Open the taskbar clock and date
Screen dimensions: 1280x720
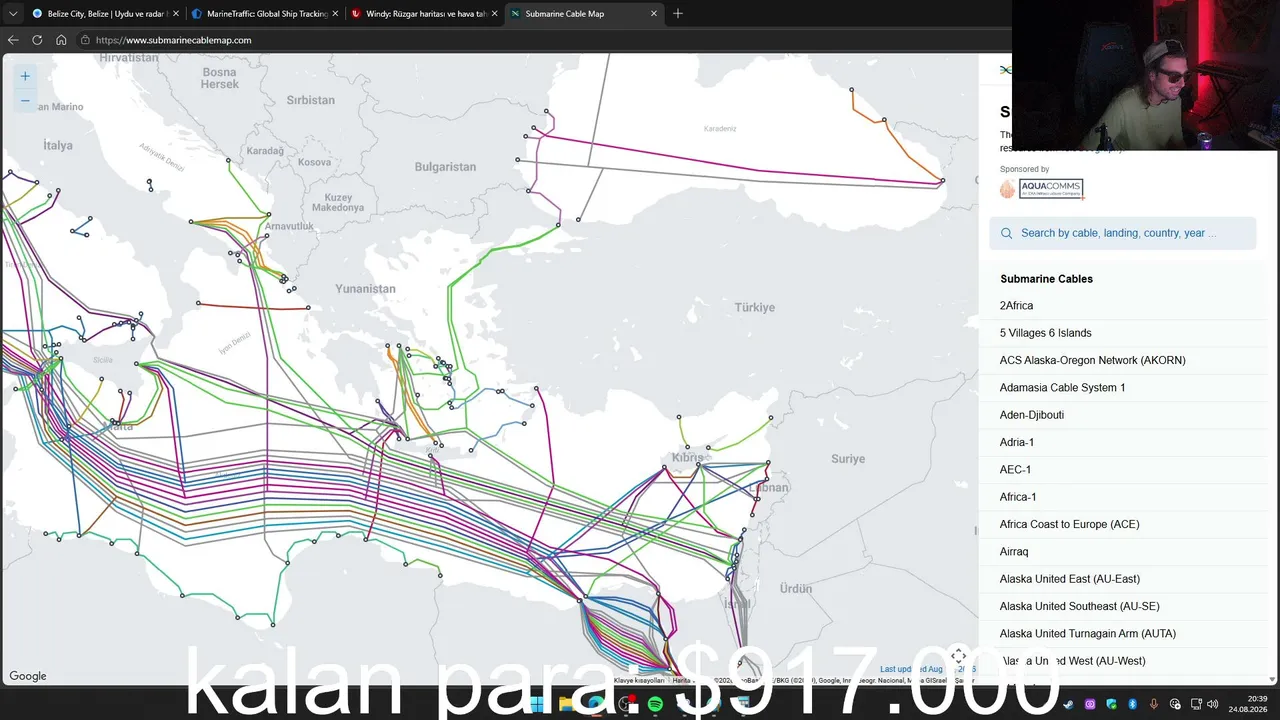tap(1248, 704)
